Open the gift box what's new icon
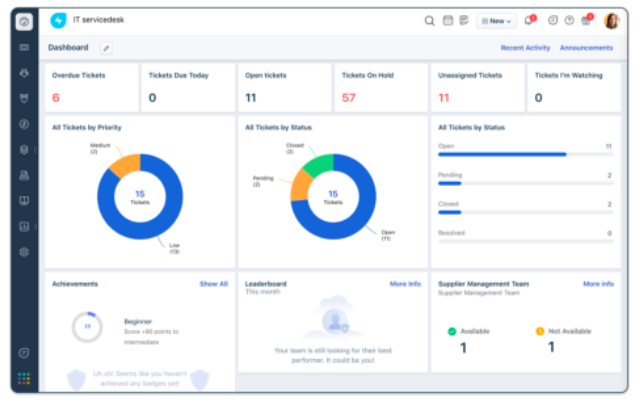642x405 pixels. pos(586,20)
